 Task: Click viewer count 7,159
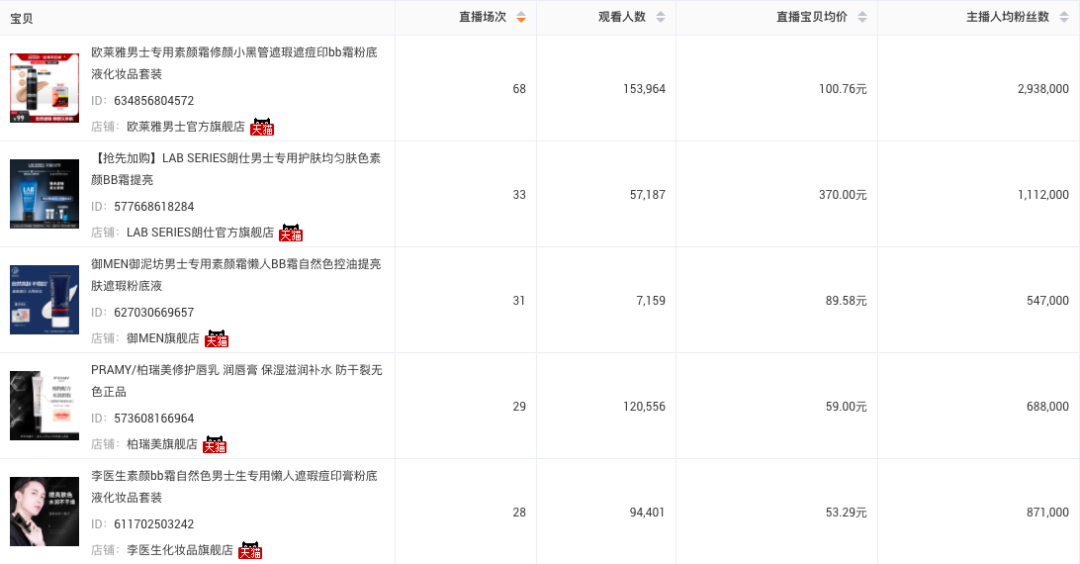point(651,301)
